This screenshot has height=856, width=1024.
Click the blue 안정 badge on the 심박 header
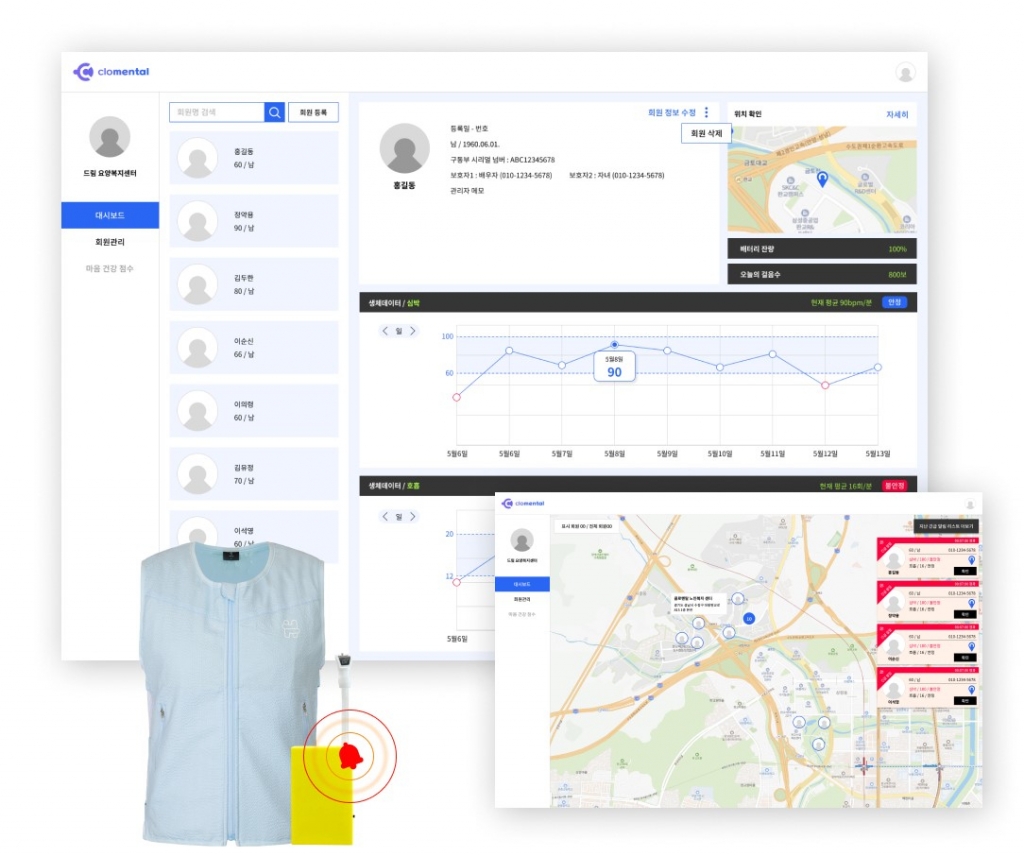pos(894,302)
